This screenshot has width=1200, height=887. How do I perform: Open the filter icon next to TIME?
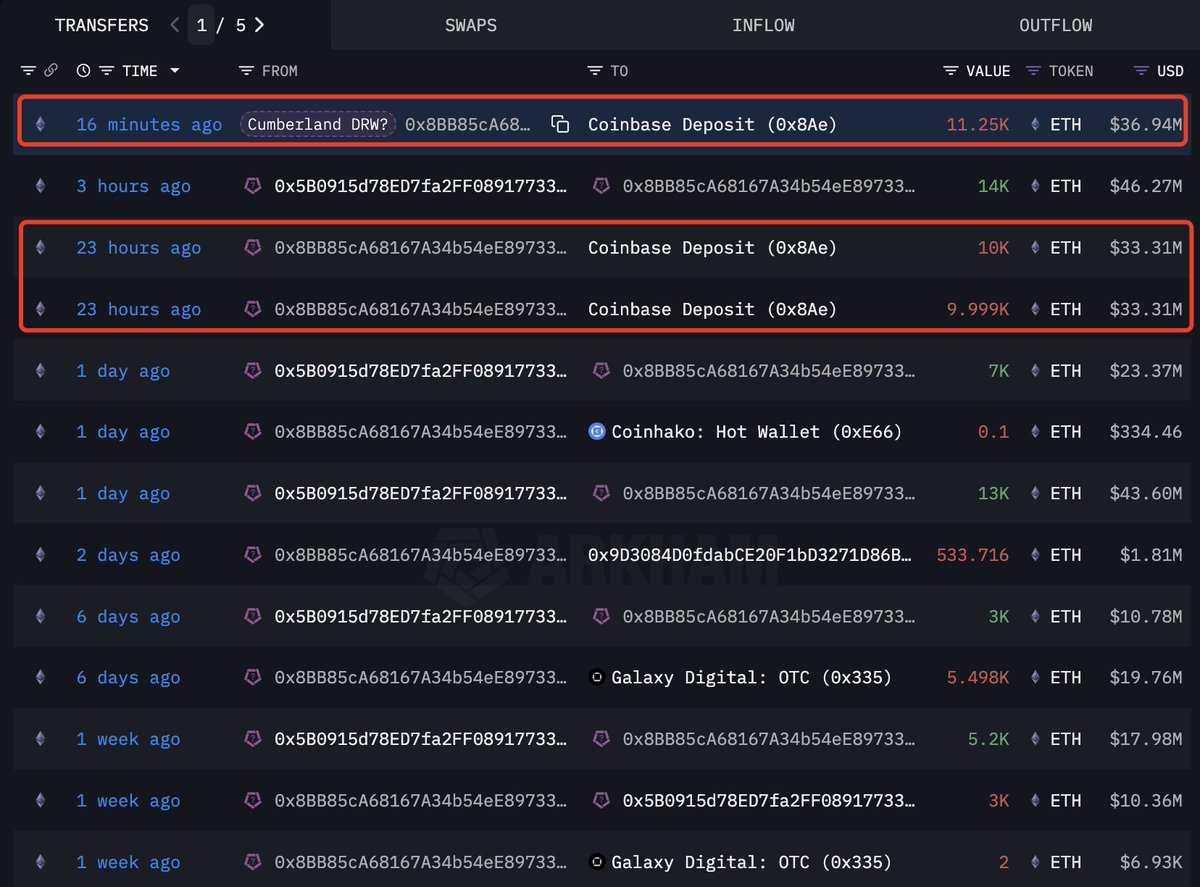106,71
